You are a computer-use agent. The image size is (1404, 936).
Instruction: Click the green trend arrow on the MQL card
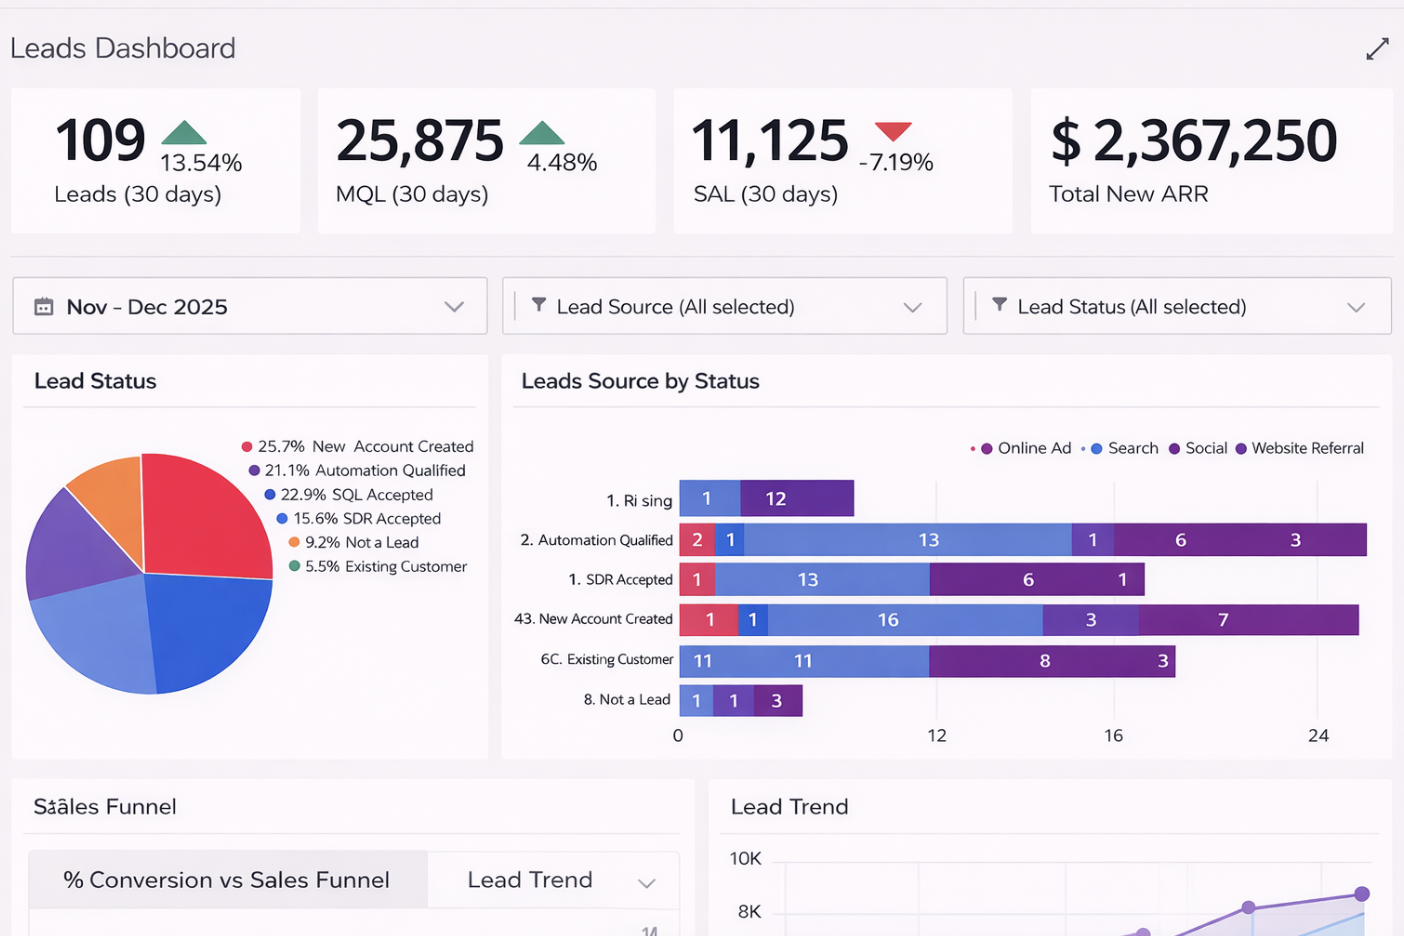[x=543, y=131]
